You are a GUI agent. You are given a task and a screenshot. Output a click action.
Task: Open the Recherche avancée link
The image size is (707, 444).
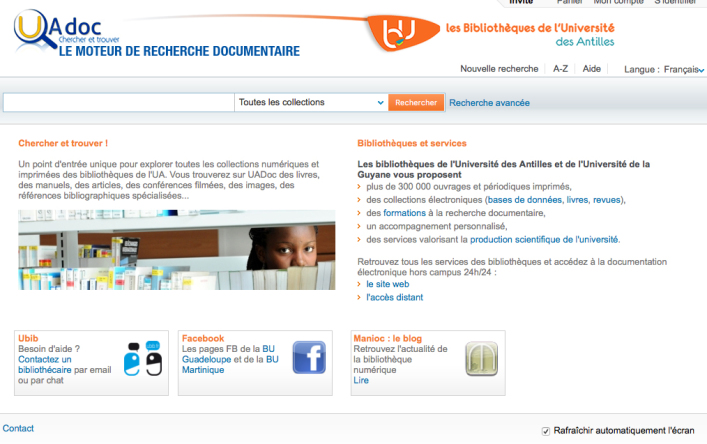[489, 103]
